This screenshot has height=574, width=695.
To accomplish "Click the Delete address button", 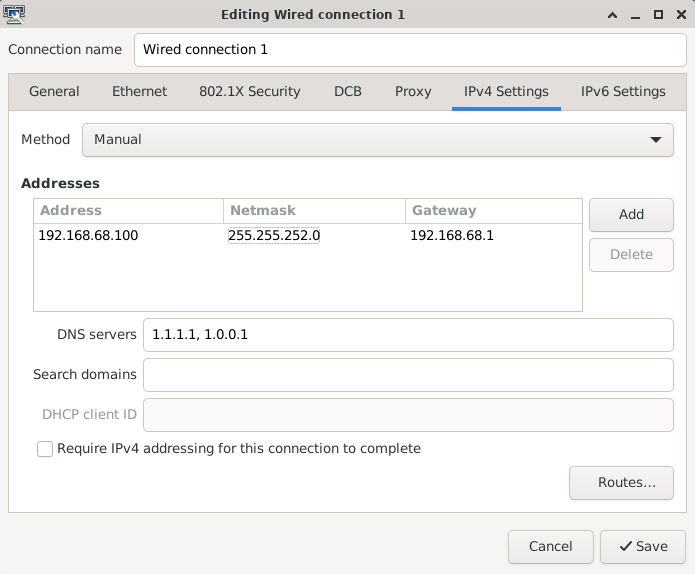I will [x=631, y=254].
